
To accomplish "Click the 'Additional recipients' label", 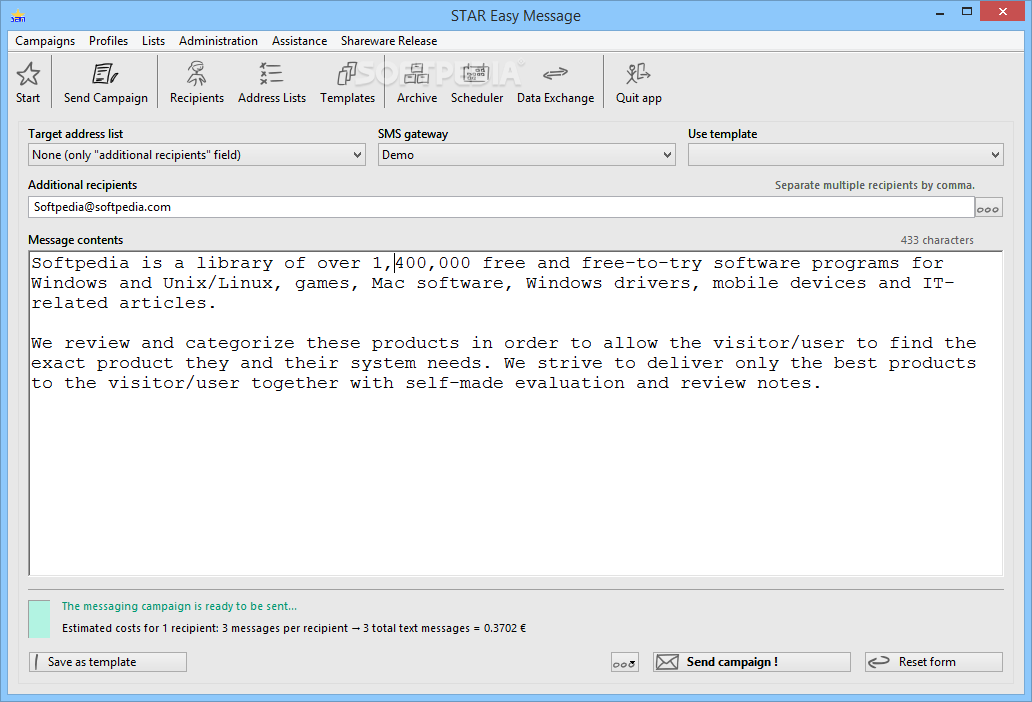I will click(x=82, y=186).
